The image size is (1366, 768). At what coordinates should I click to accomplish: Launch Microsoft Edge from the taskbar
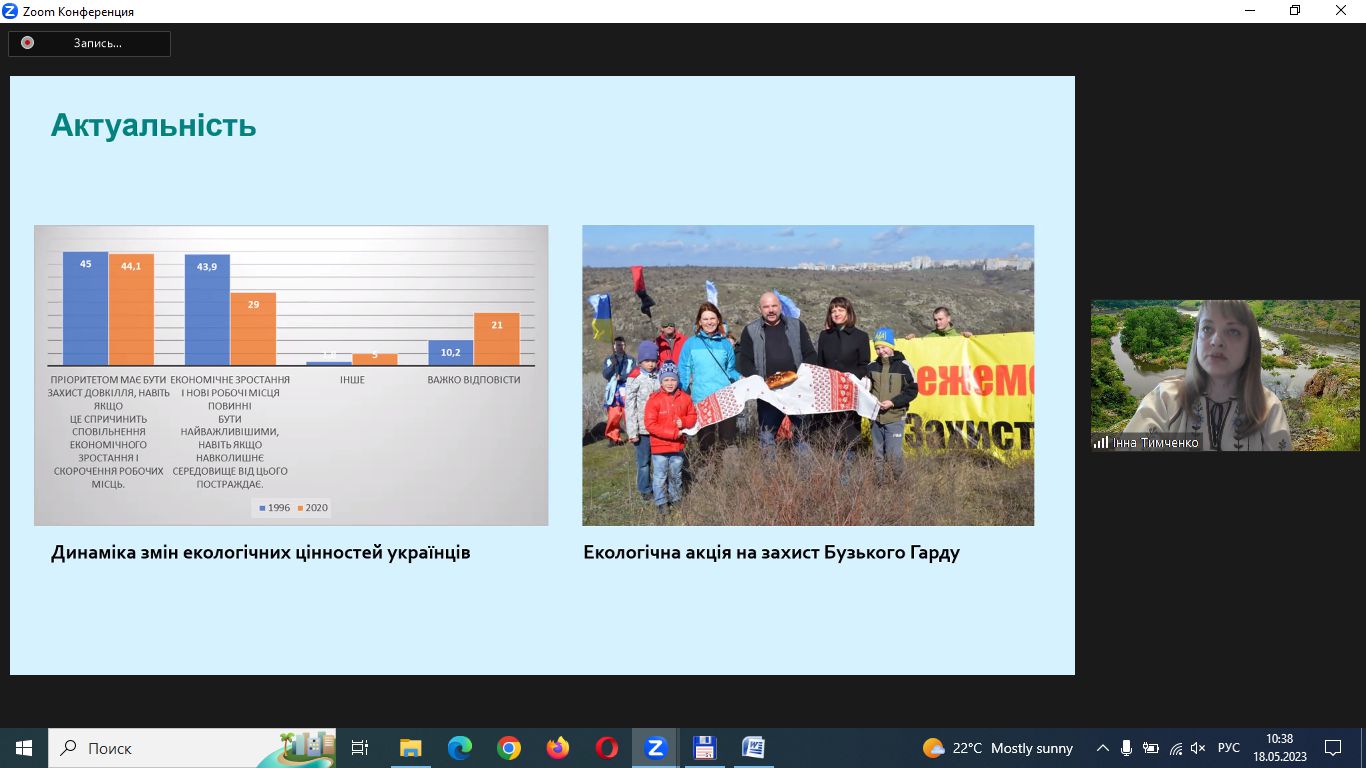[x=460, y=747]
